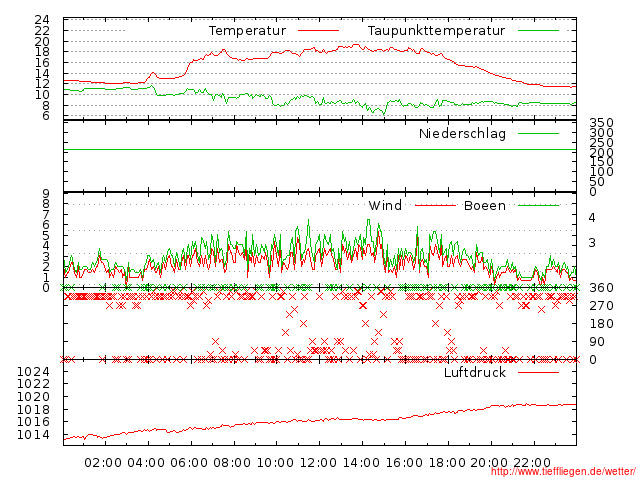
Task: Click the 06:00 time axis label
Action: 189,463
